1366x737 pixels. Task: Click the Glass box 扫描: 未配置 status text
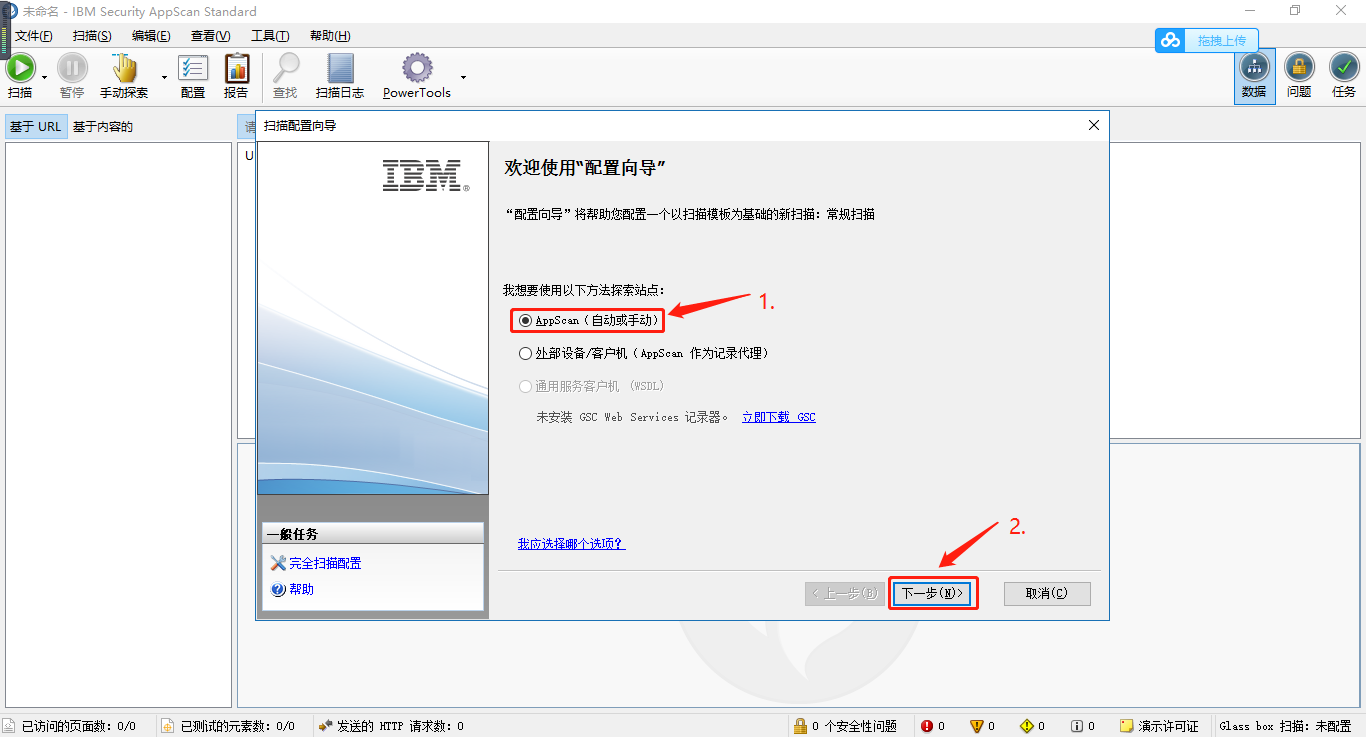pyautogui.click(x=1285, y=726)
